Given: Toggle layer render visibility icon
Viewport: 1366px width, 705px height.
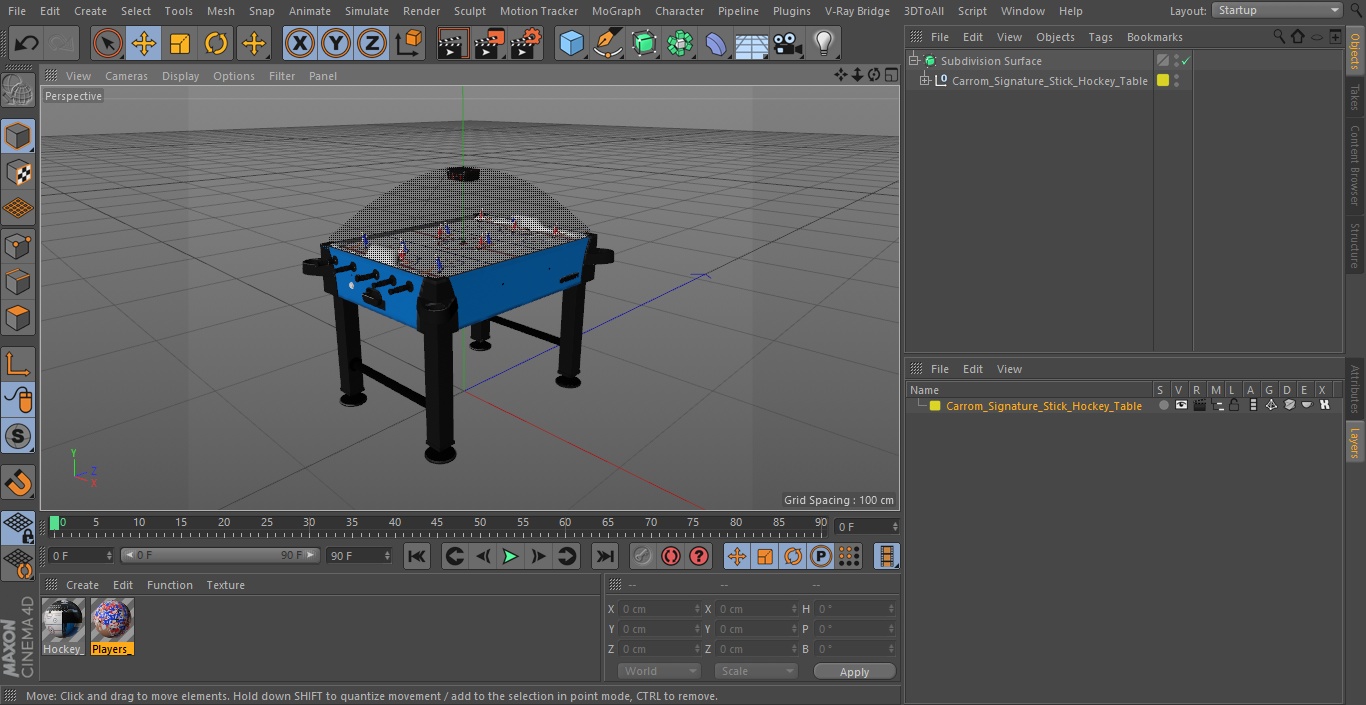Looking at the screenshot, I should [1199, 405].
